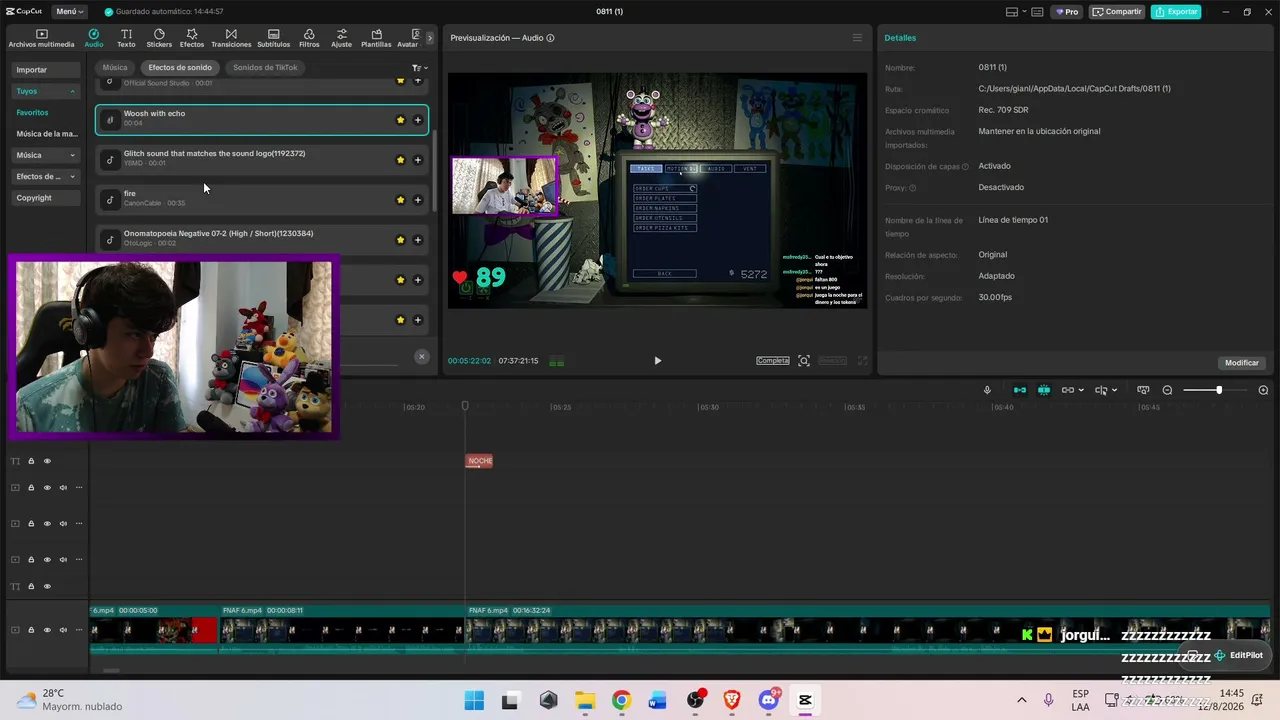Image resolution: width=1280 pixels, height=720 pixels.
Task: Lock the main FNAF 6.mp4 track
Action: [x=31, y=630]
